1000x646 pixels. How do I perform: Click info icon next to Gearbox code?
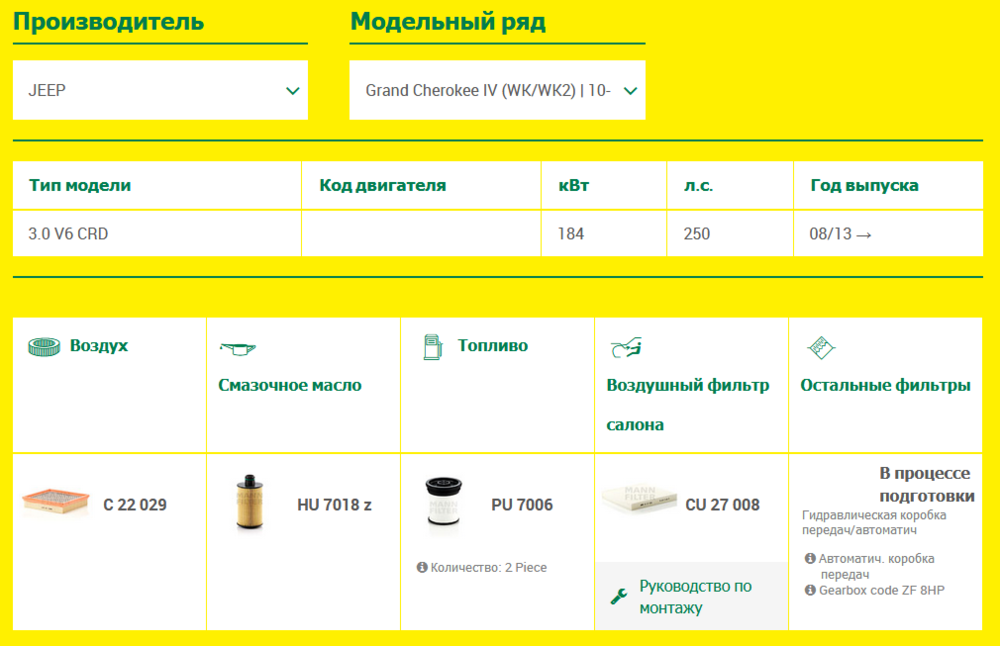pos(810,590)
